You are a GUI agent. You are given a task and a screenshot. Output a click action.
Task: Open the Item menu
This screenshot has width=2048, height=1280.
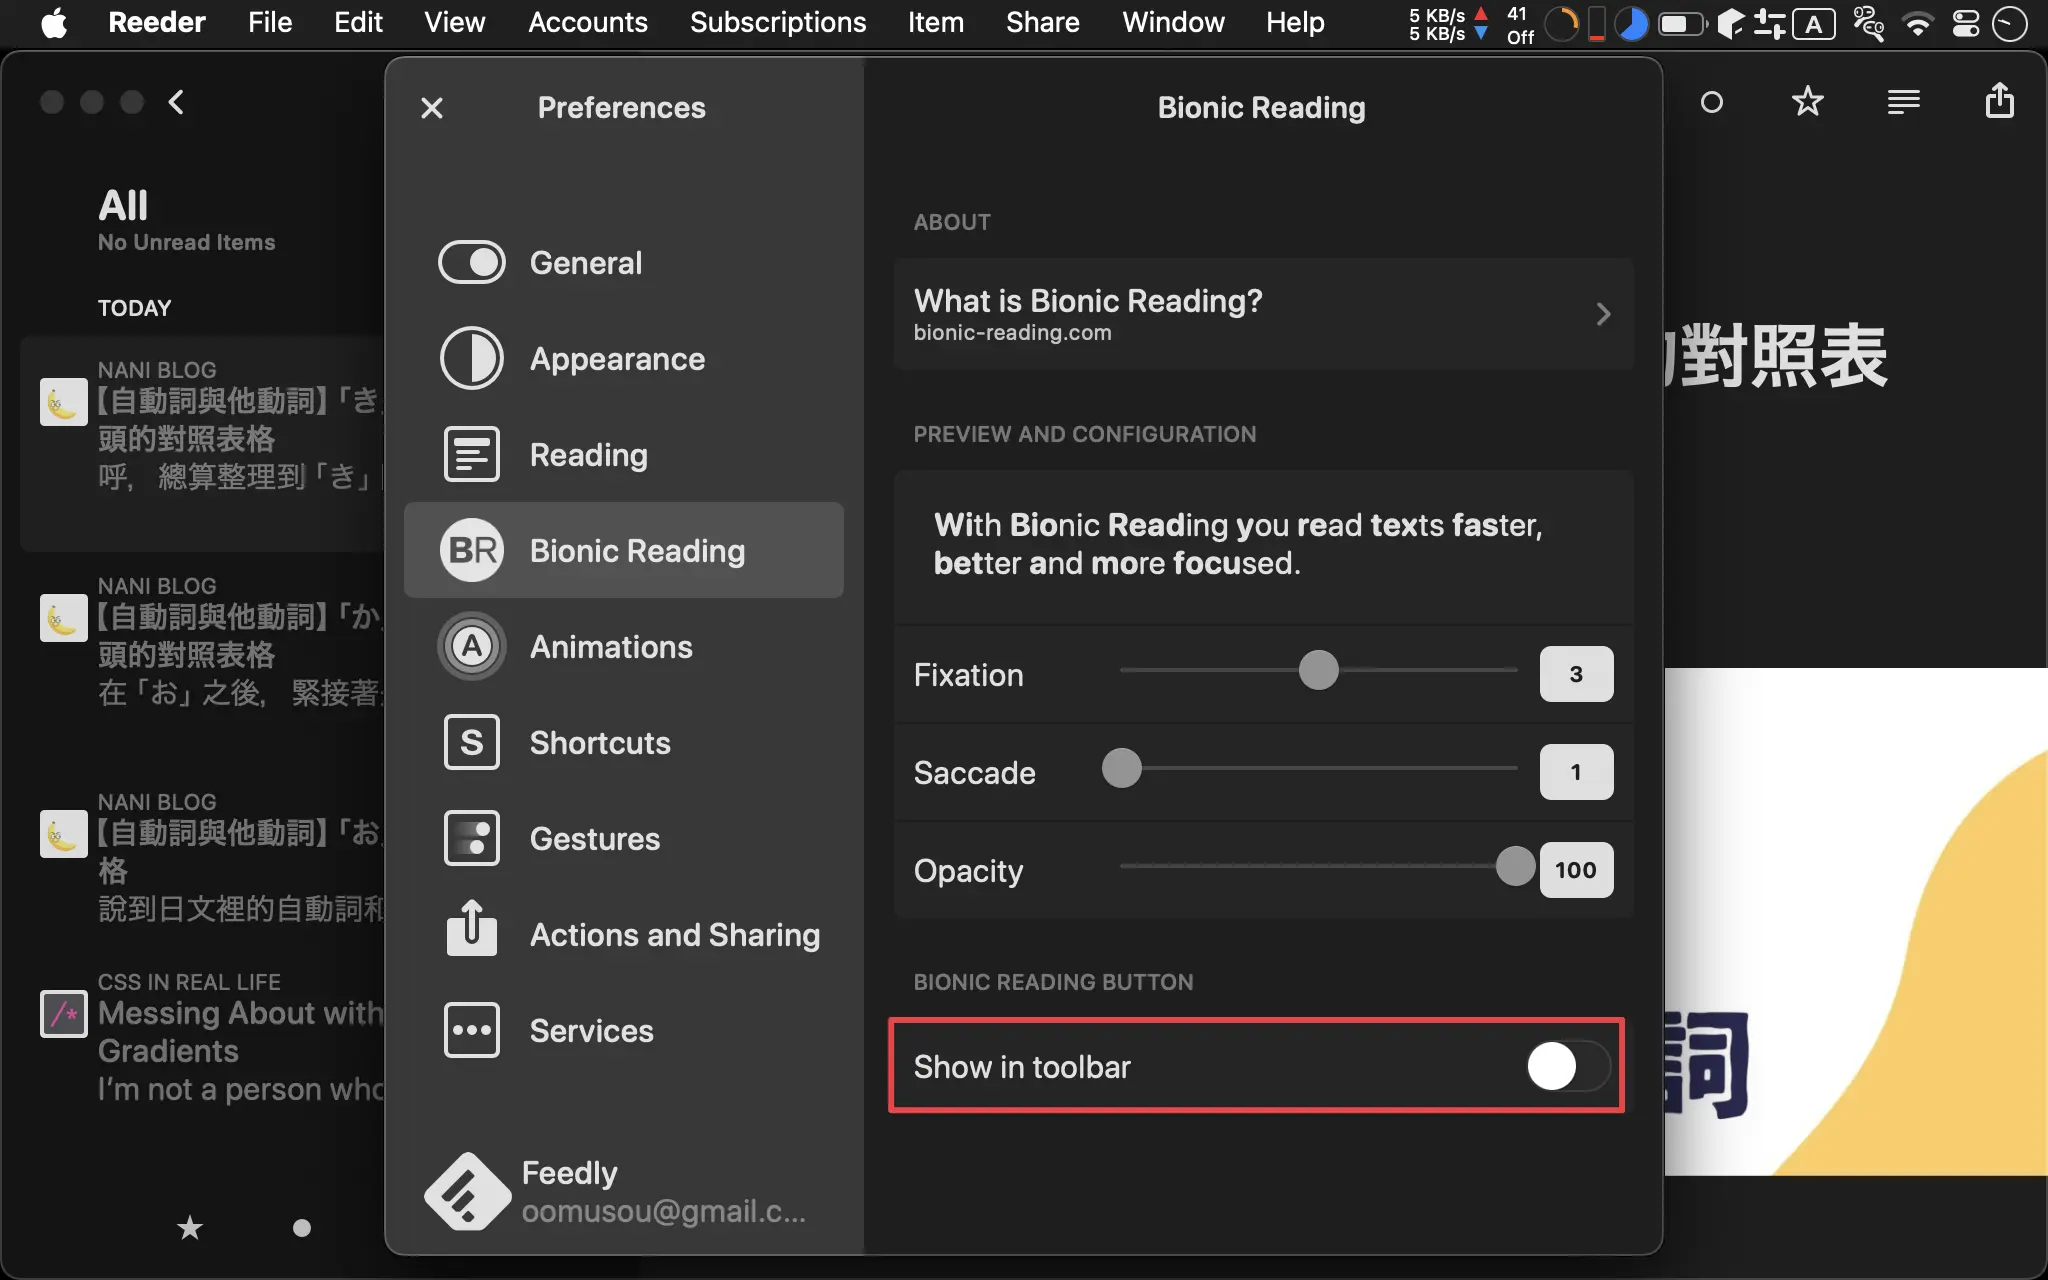(936, 22)
